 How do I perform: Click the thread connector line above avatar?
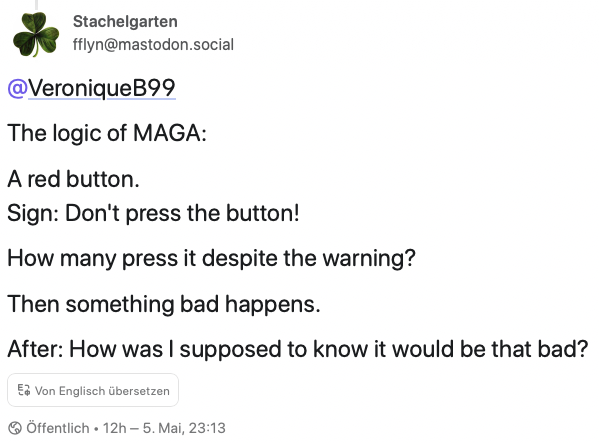(37, 5)
